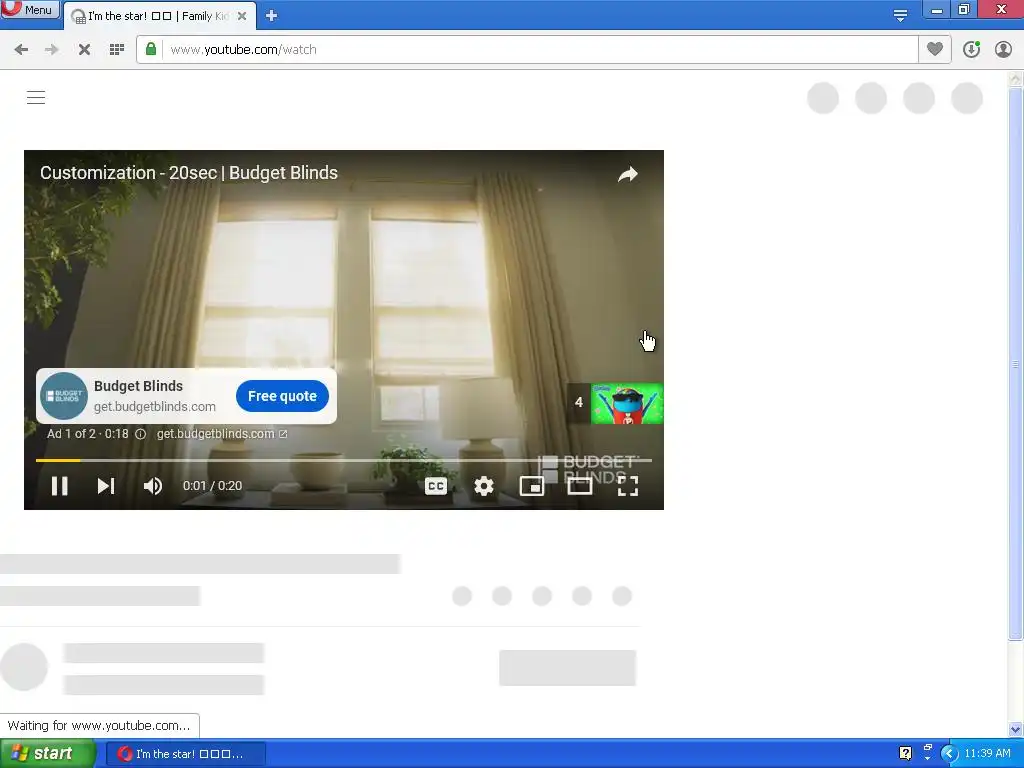1024x768 pixels.
Task: Open the video settings gear
Action: [483, 486]
